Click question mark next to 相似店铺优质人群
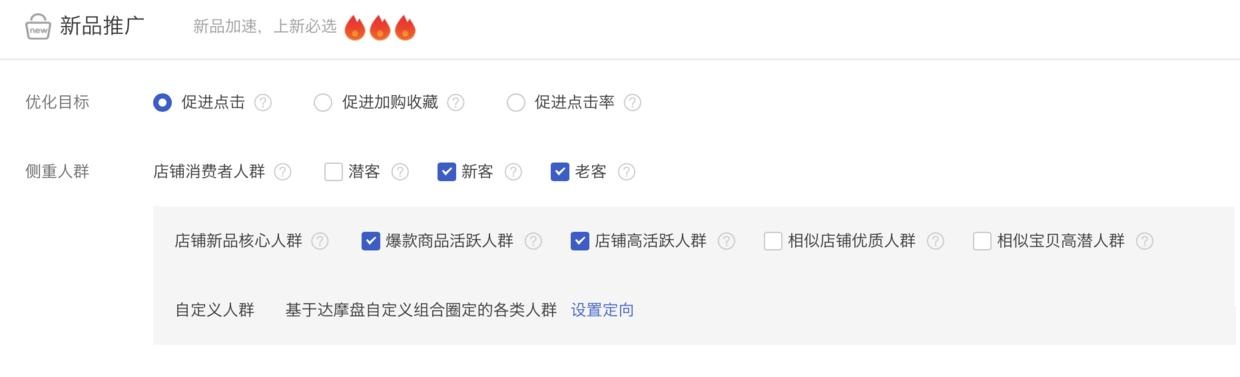 click(x=936, y=241)
